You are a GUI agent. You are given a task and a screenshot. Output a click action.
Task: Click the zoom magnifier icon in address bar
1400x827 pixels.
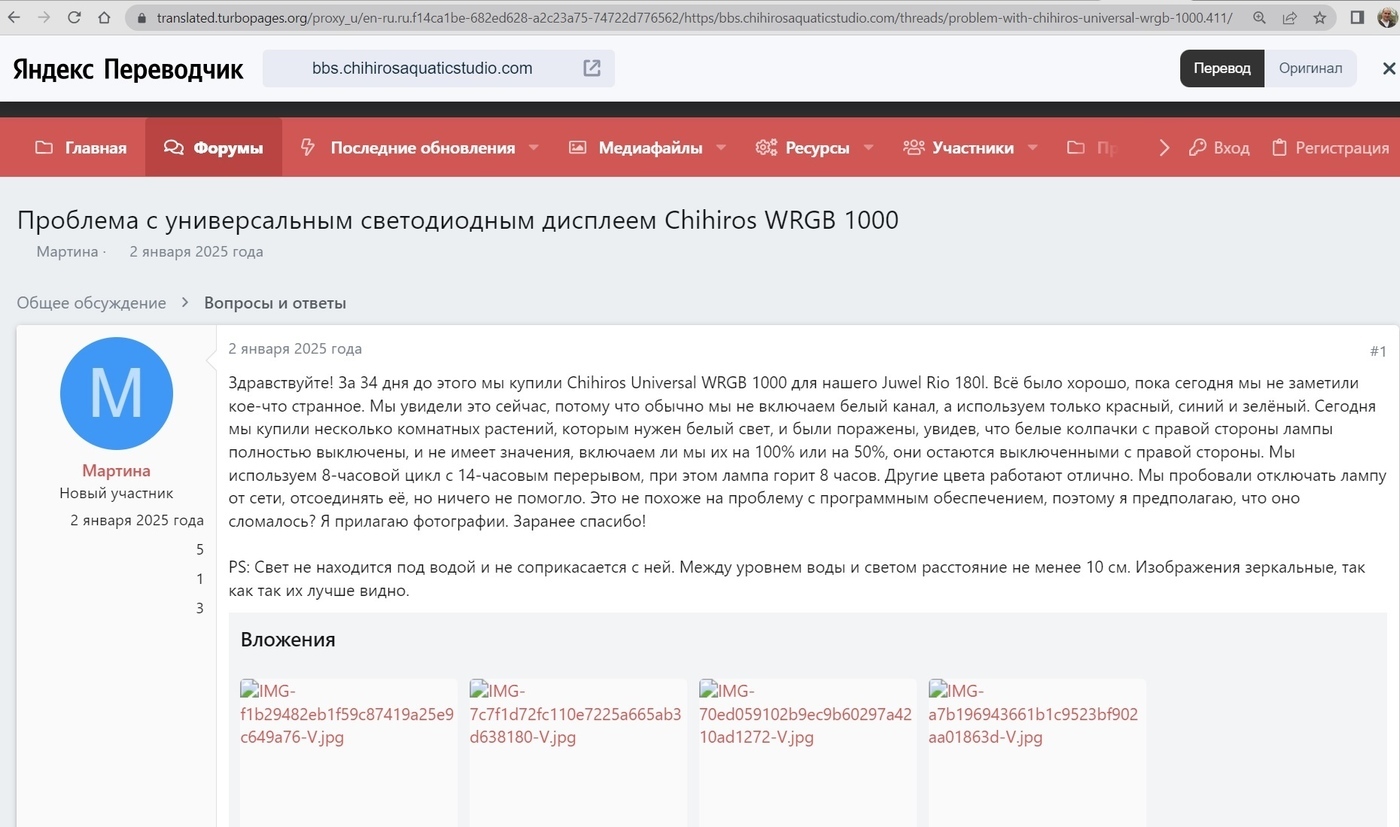(x=1259, y=18)
